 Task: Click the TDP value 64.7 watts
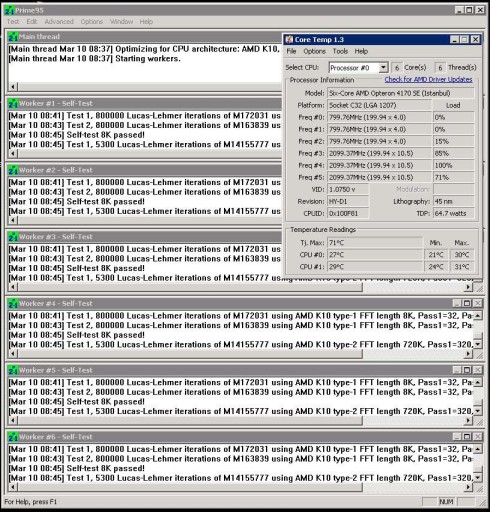pyautogui.click(x=454, y=213)
